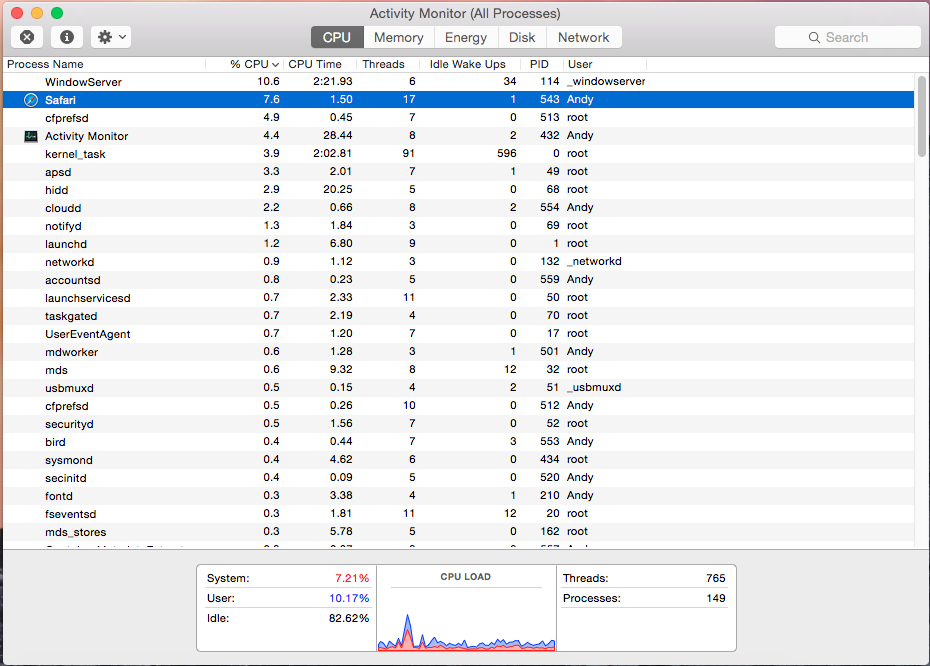Sort by CPU Time column header
This screenshot has width=930, height=666.
click(320, 64)
